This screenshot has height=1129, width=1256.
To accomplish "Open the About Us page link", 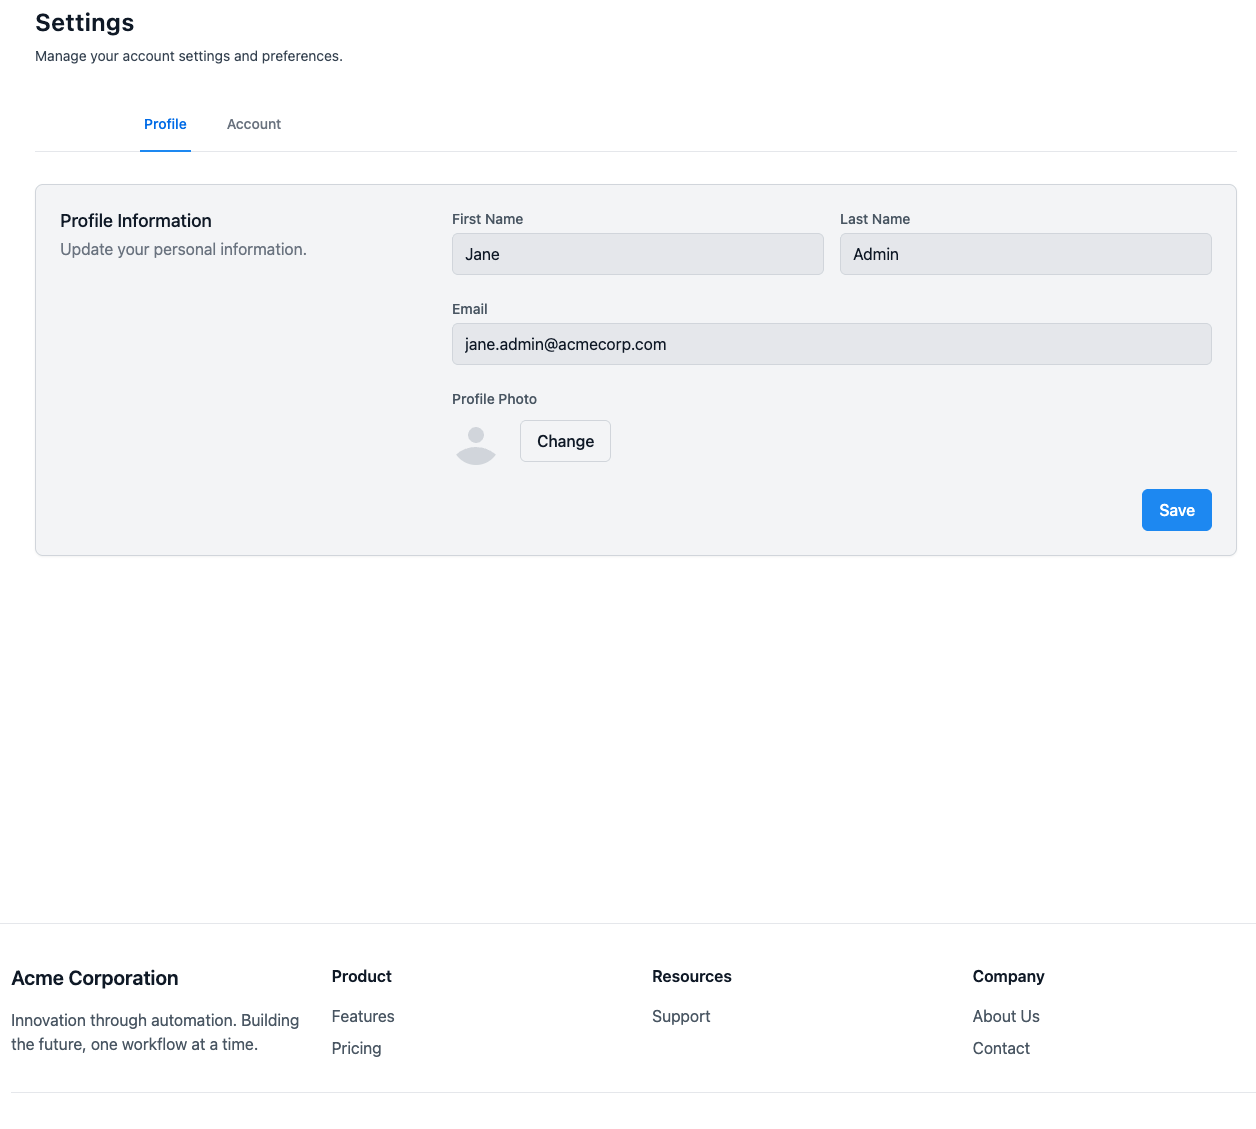I will pyautogui.click(x=1006, y=1016).
